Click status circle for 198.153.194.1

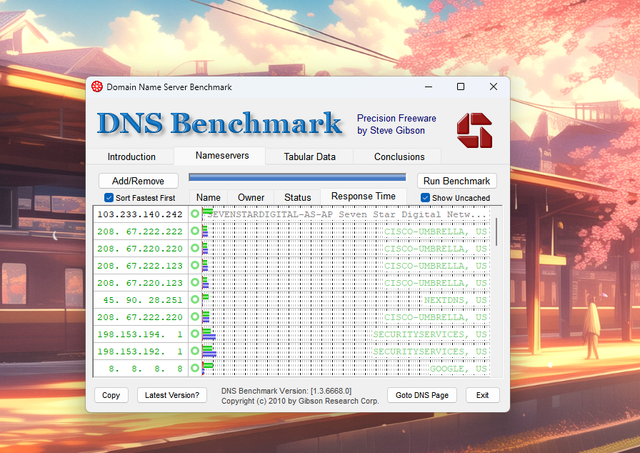pyautogui.click(x=195, y=333)
